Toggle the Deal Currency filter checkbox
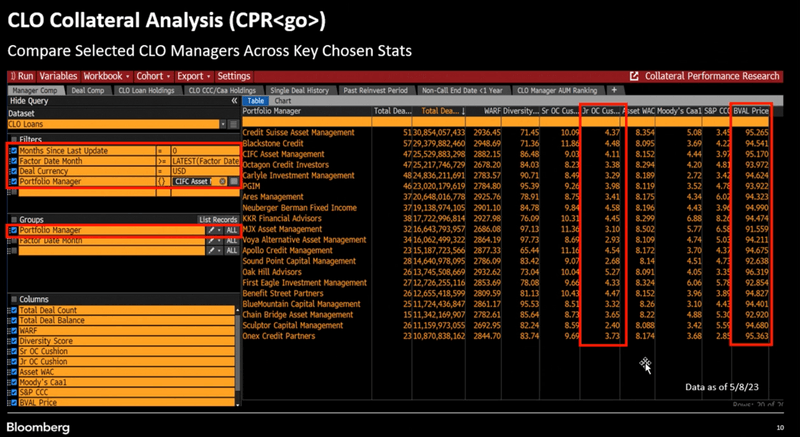Image resolution: width=800 pixels, height=437 pixels. tap(13, 171)
